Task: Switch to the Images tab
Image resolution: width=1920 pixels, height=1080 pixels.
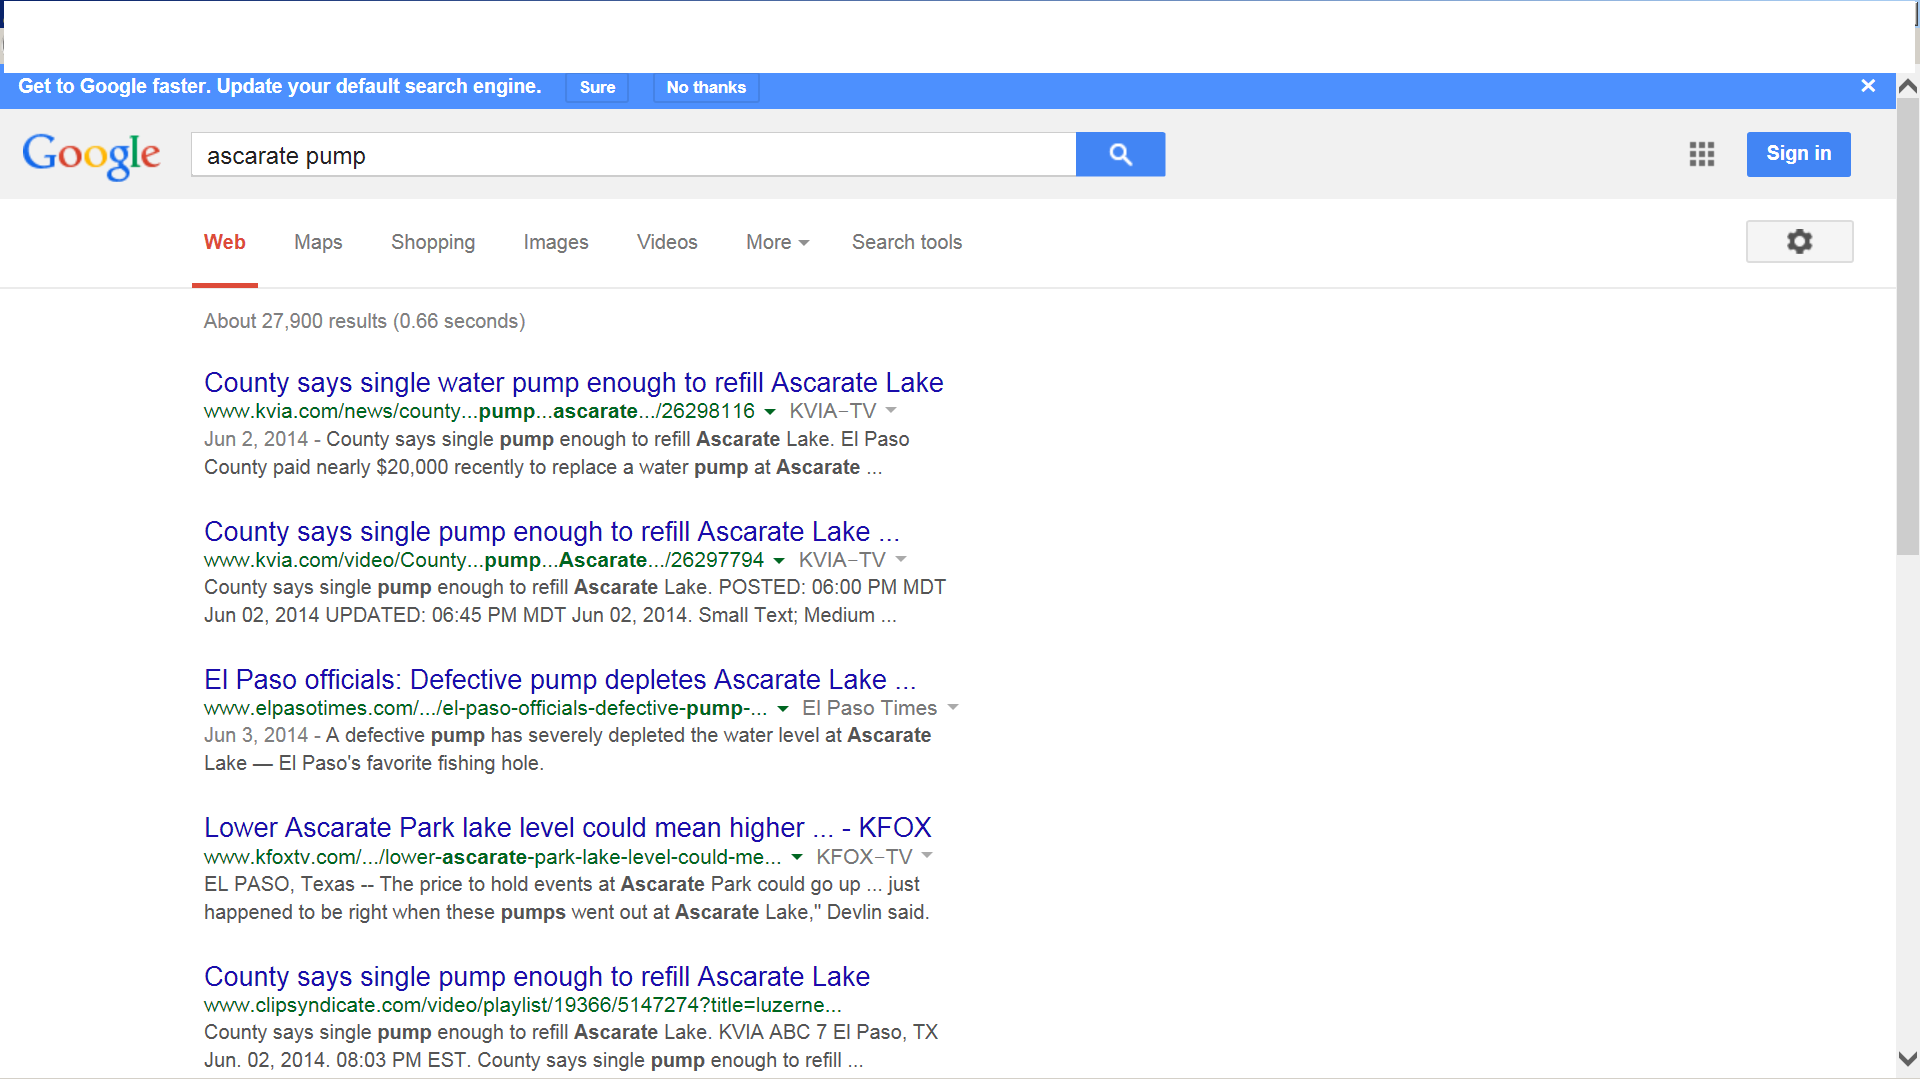Action: (x=555, y=242)
